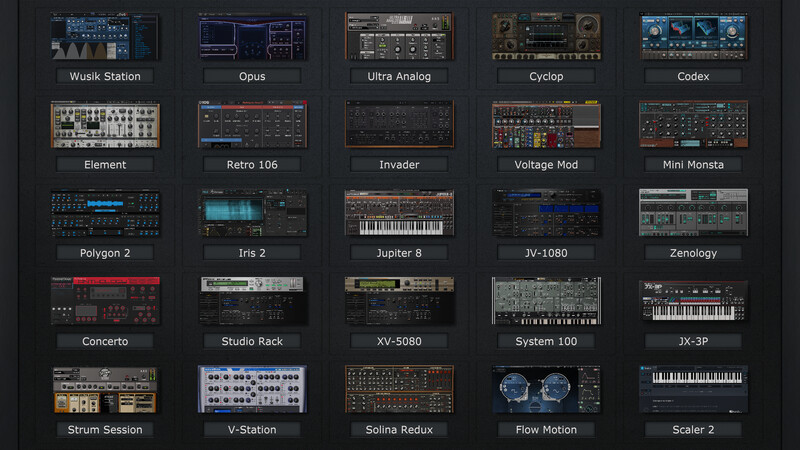Select the JV-1080 label button
The height and width of the screenshot is (450, 800).
pyautogui.click(x=546, y=253)
